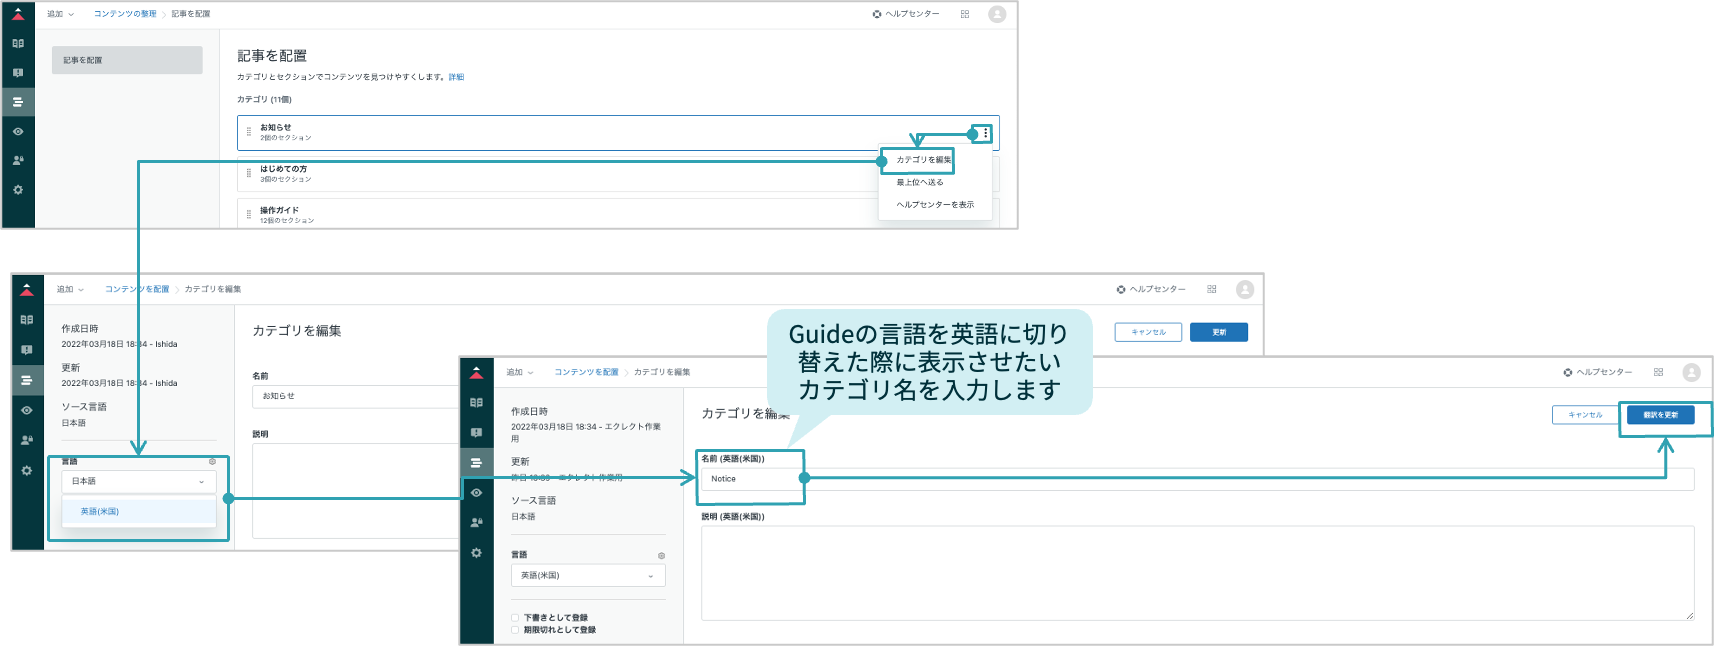
Task: Open the user permissions icon in the top sidebar
Action: 18,160
